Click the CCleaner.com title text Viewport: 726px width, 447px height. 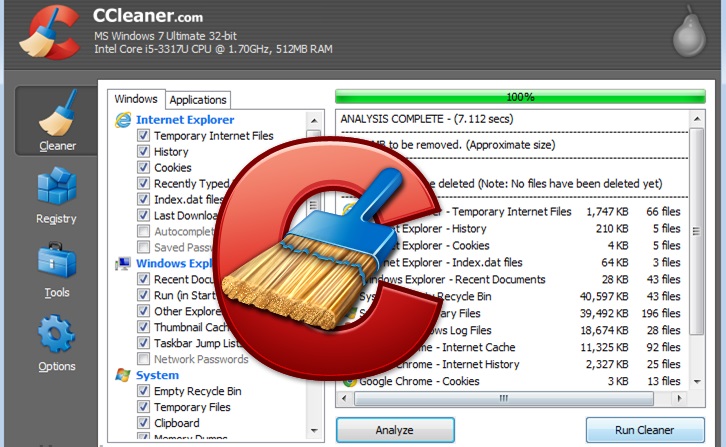[x=148, y=16]
